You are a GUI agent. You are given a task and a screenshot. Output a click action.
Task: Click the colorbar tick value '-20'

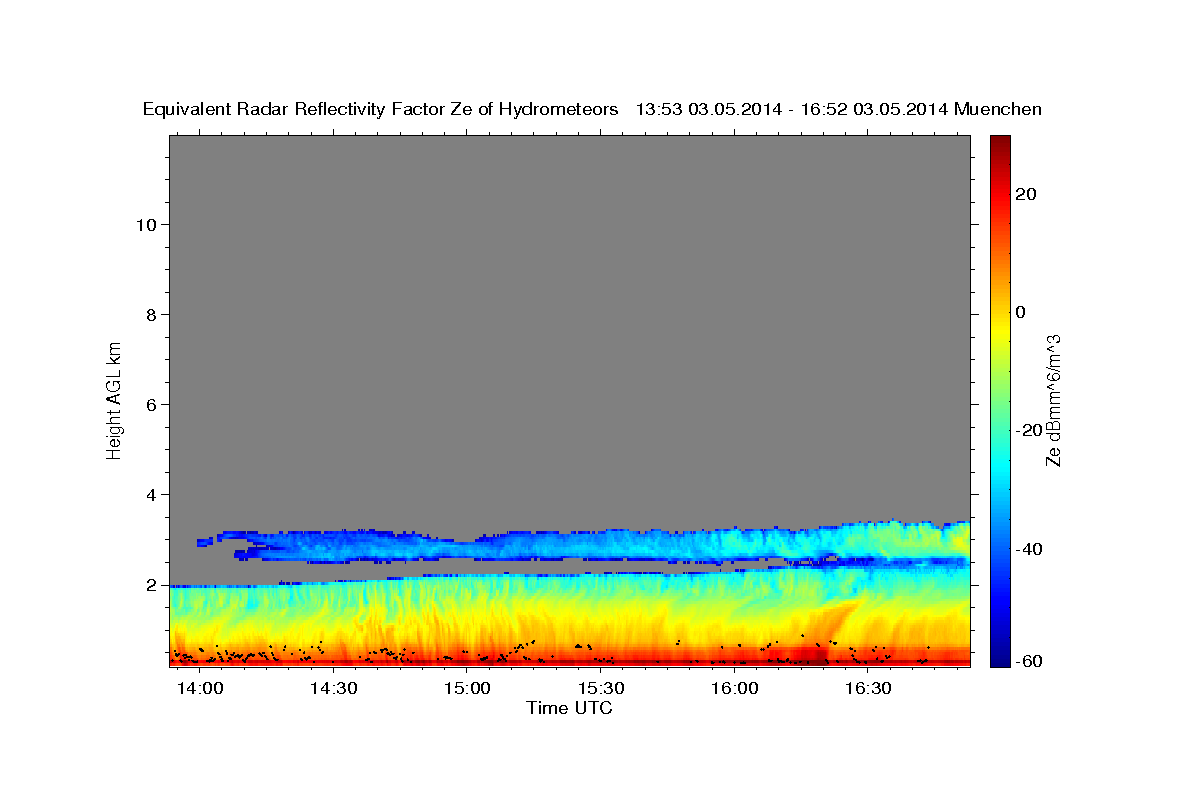(x=1028, y=430)
